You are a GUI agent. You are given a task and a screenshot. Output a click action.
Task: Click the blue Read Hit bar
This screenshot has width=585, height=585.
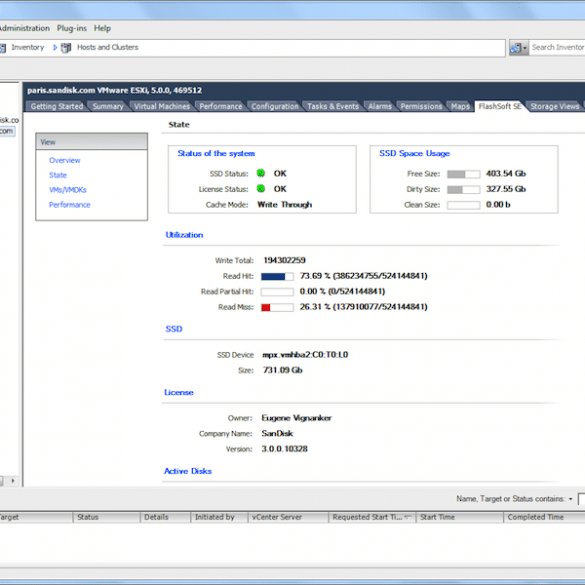(x=277, y=276)
